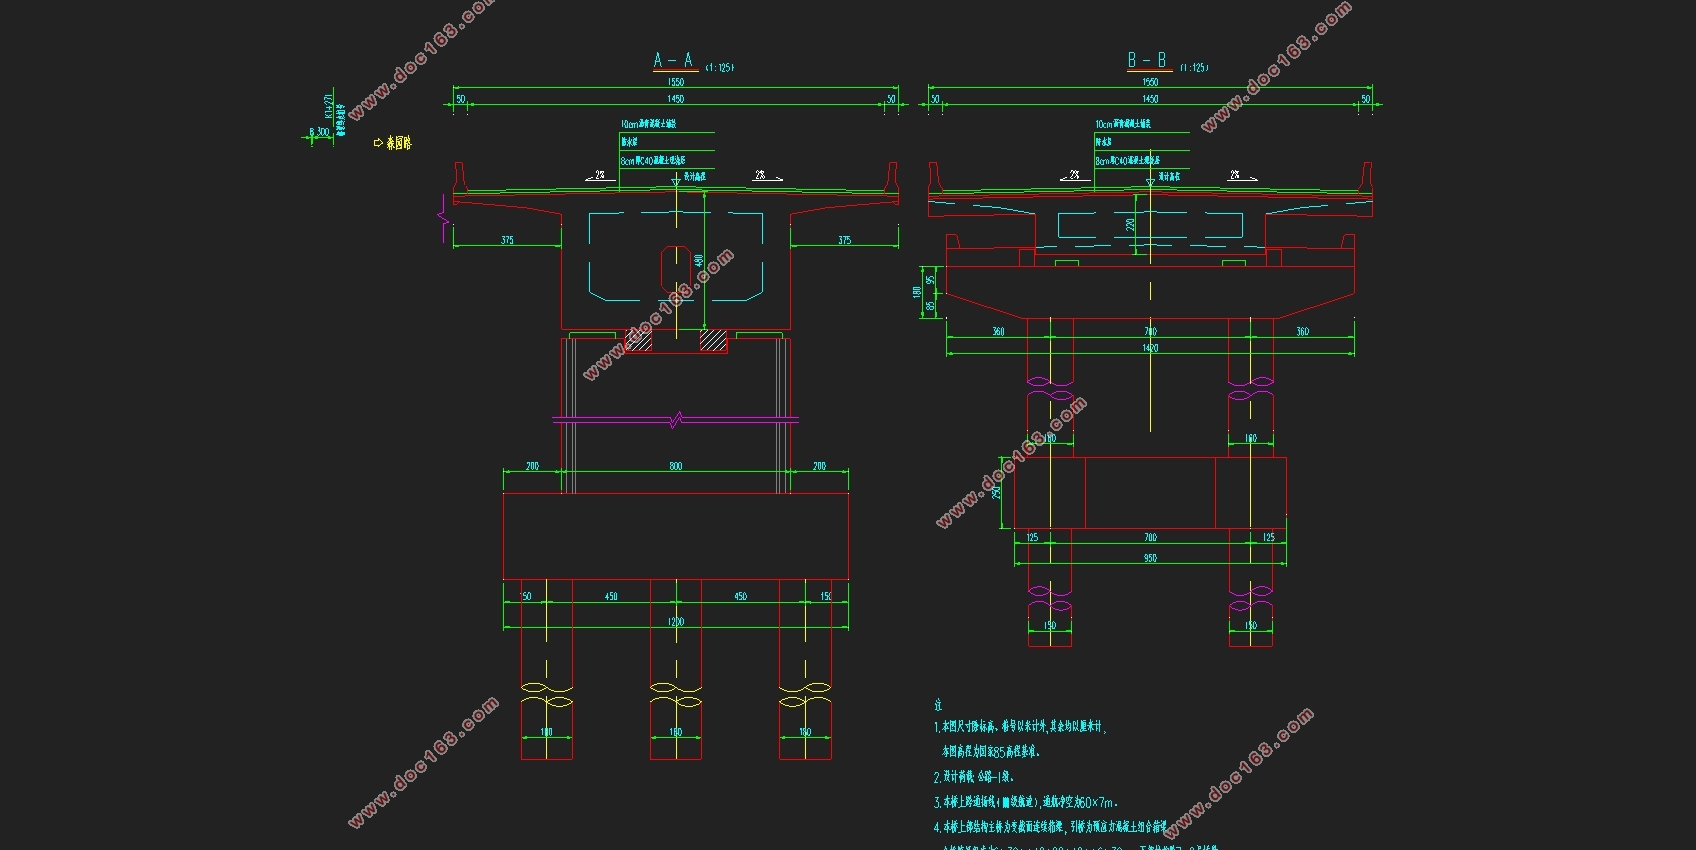The height and width of the screenshot is (850, 1696).
Task: Click the '10cm' asphalt layer note in B-B
Action: [1123, 124]
